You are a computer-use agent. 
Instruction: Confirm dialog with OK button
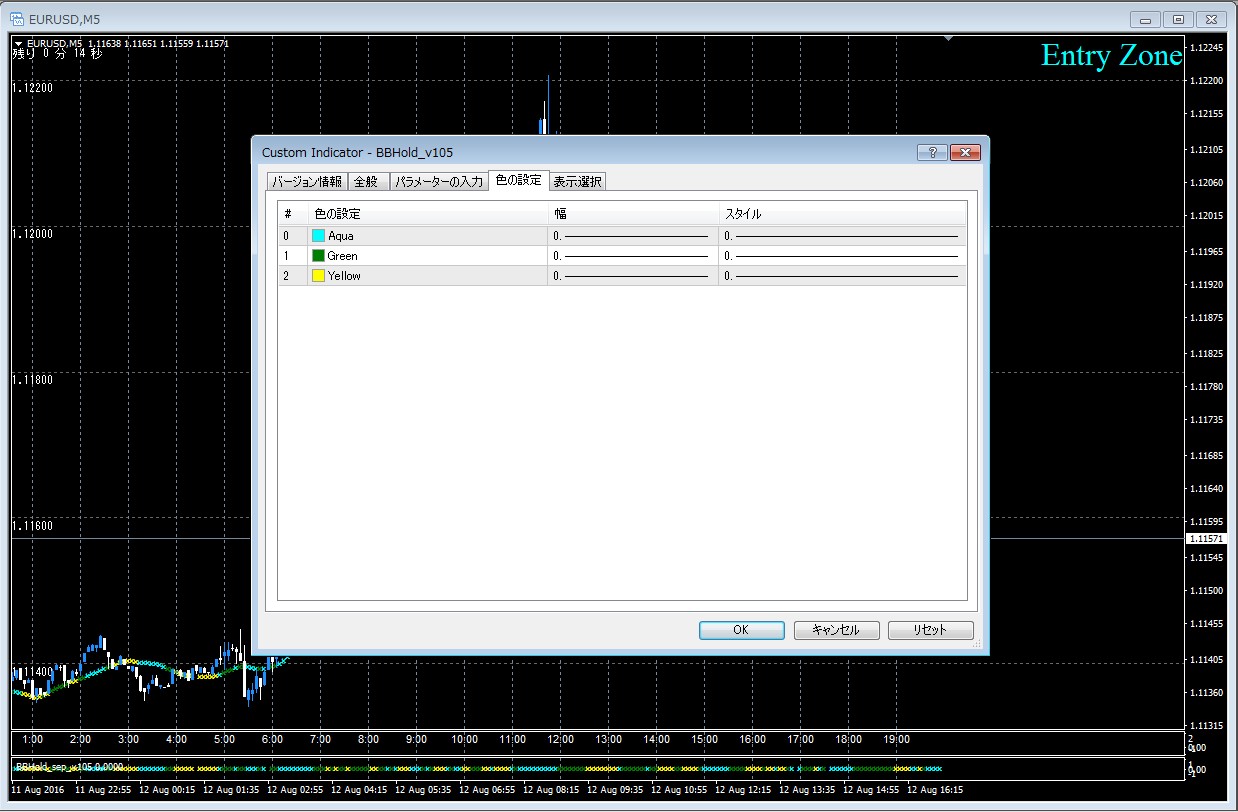pos(741,630)
